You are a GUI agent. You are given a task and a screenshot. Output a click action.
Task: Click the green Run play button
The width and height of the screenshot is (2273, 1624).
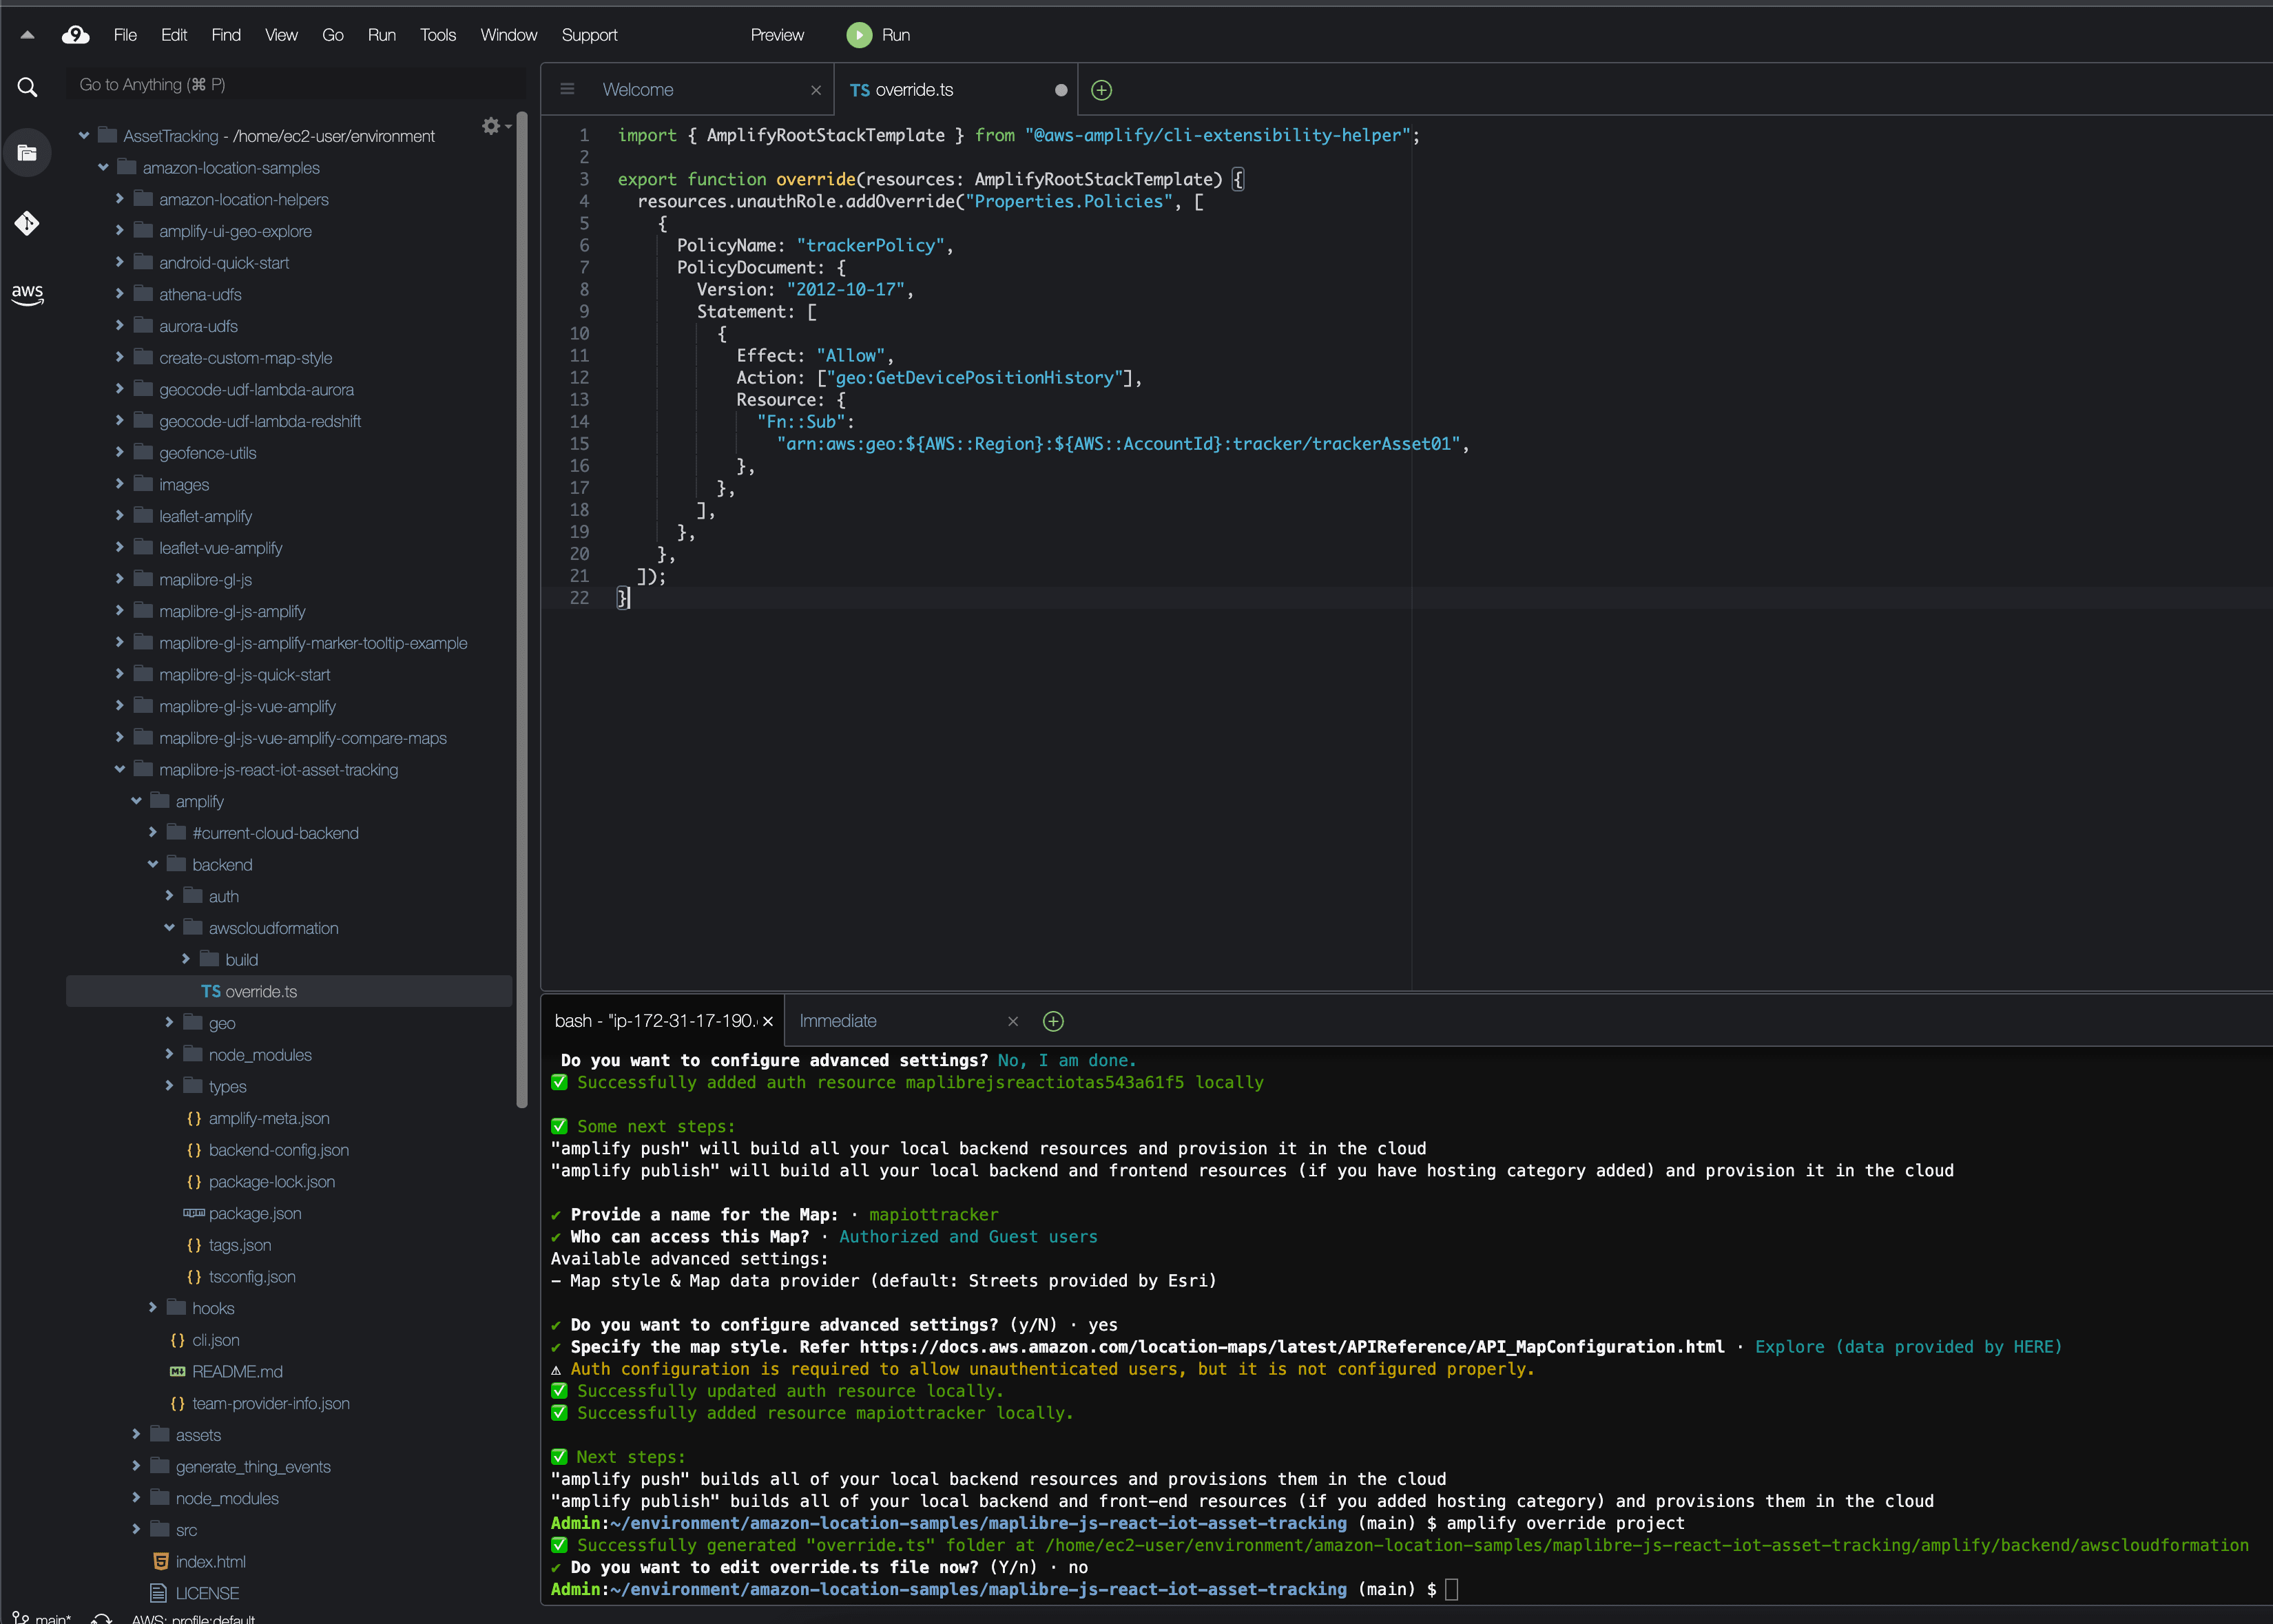tap(859, 35)
